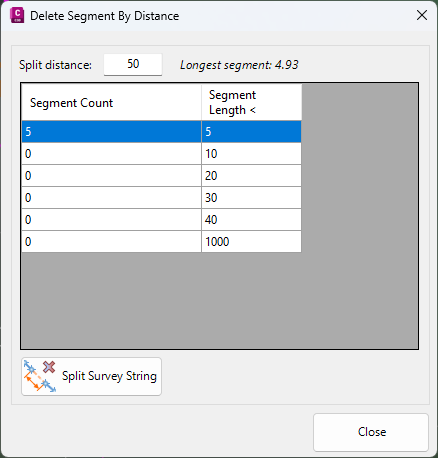Viewport: 438px width, 458px height.
Task: Click the Split distance input field
Action: tap(133, 64)
